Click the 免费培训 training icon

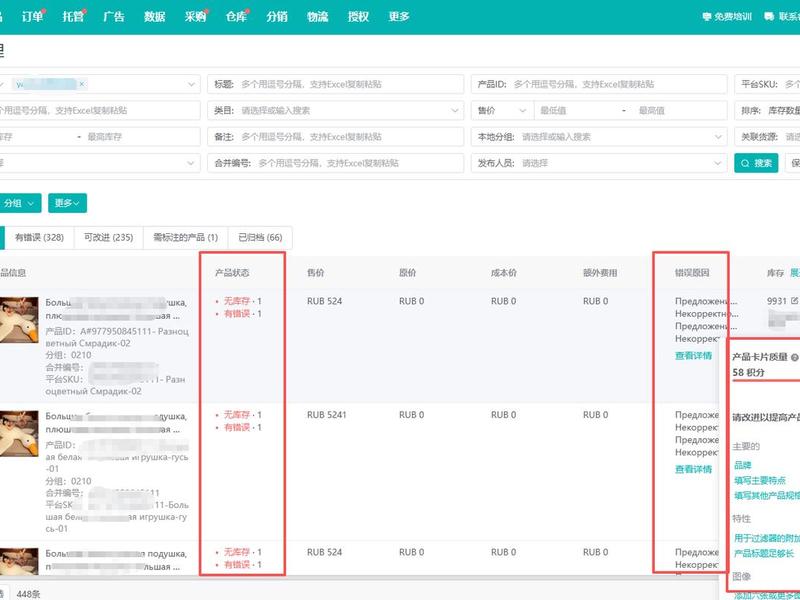(x=707, y=16)
